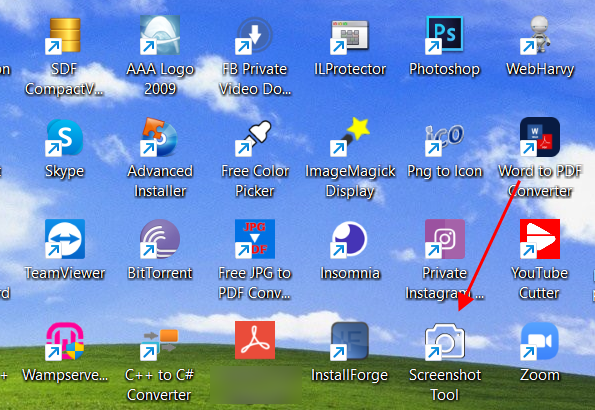Click the "BitTorrent" label text
Screen dimensions: 595x410
[x=160, y=273]
